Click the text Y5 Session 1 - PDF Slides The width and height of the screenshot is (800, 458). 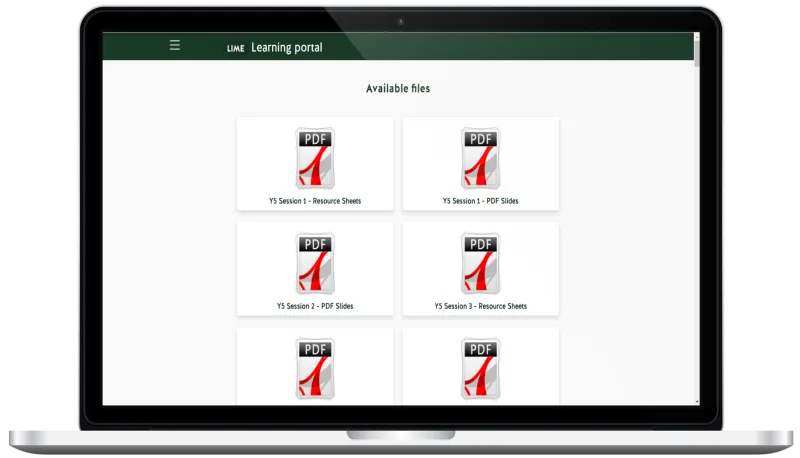tap(481, 201)
